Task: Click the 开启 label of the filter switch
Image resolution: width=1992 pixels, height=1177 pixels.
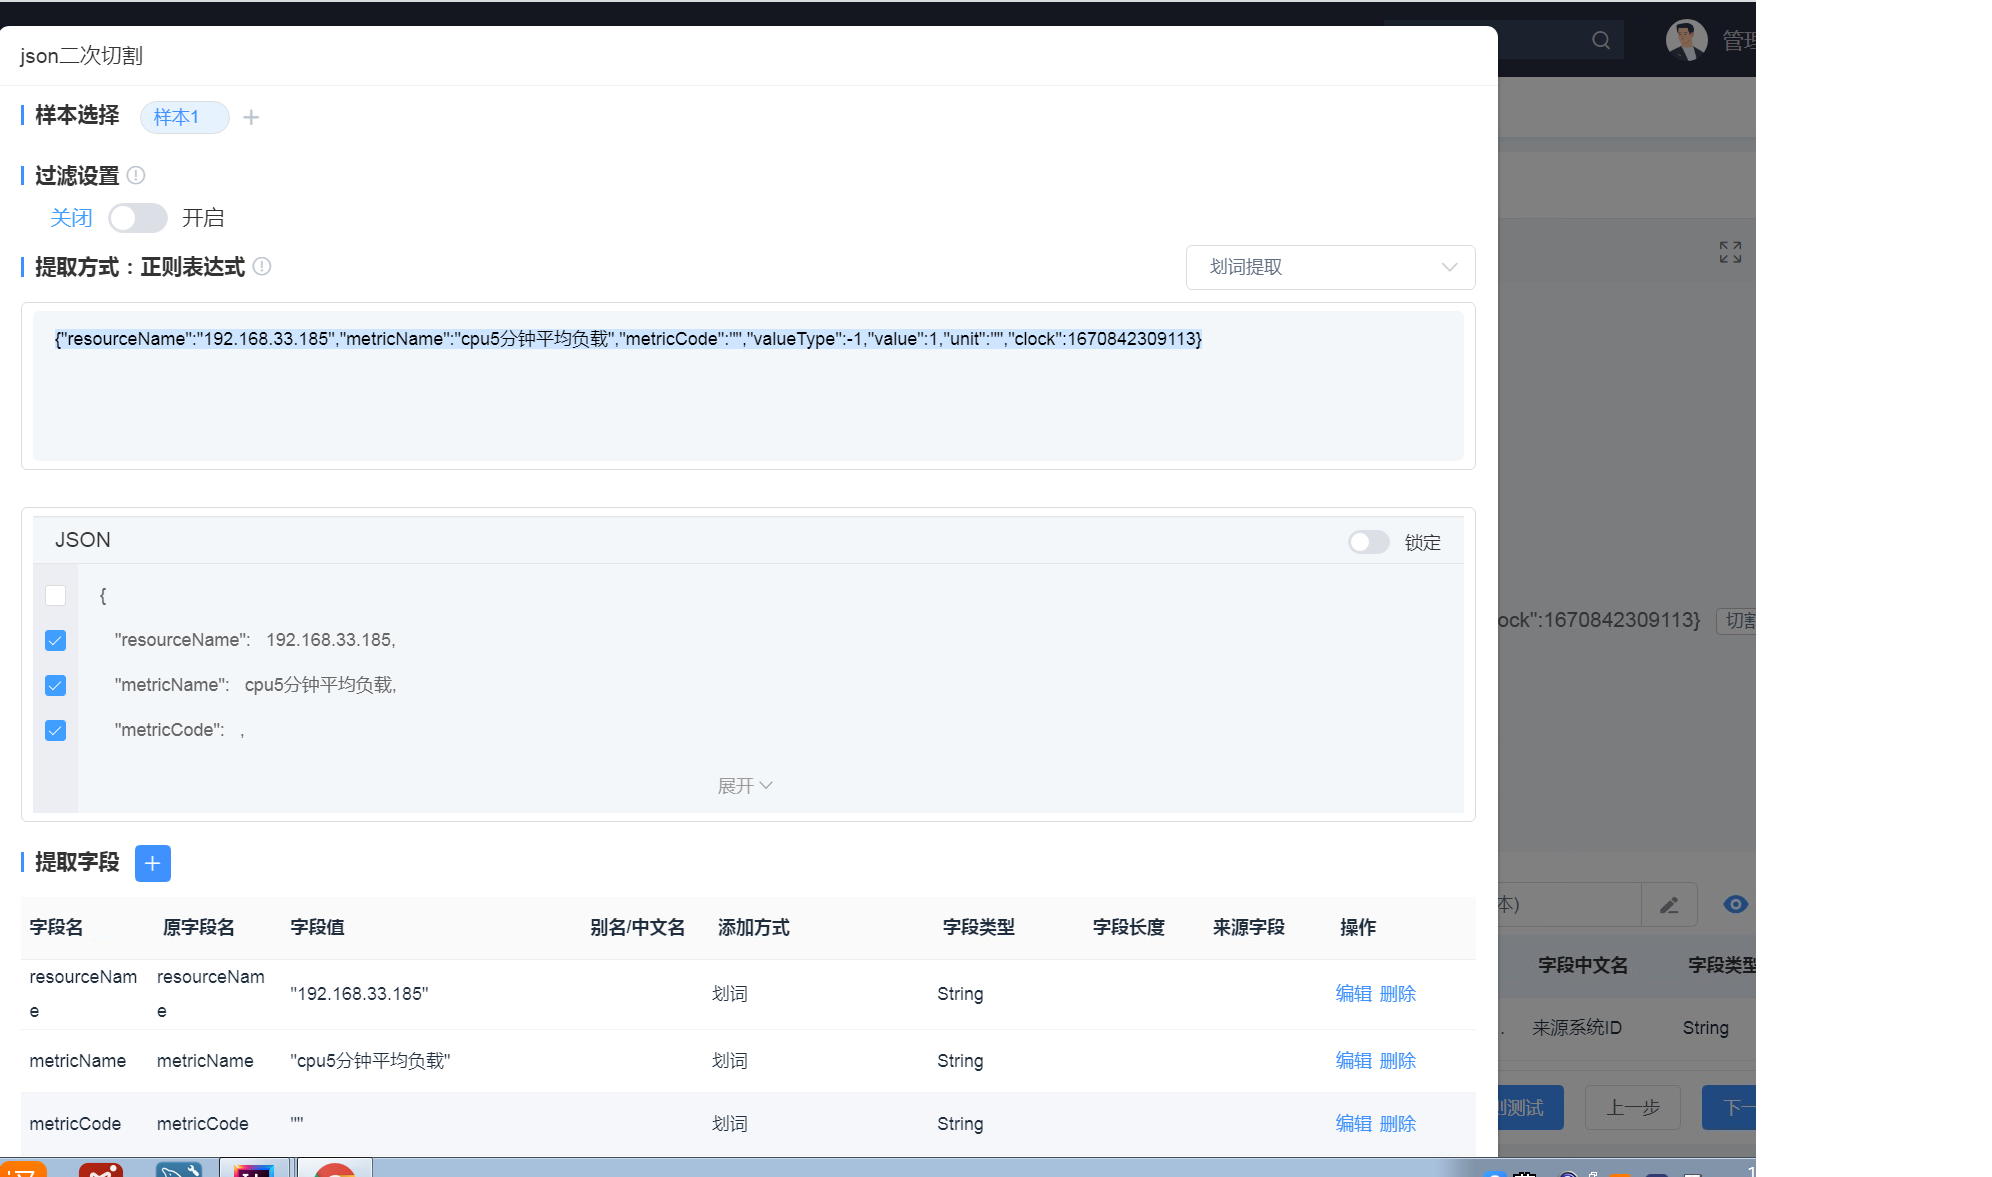Action: pos(203,218)
